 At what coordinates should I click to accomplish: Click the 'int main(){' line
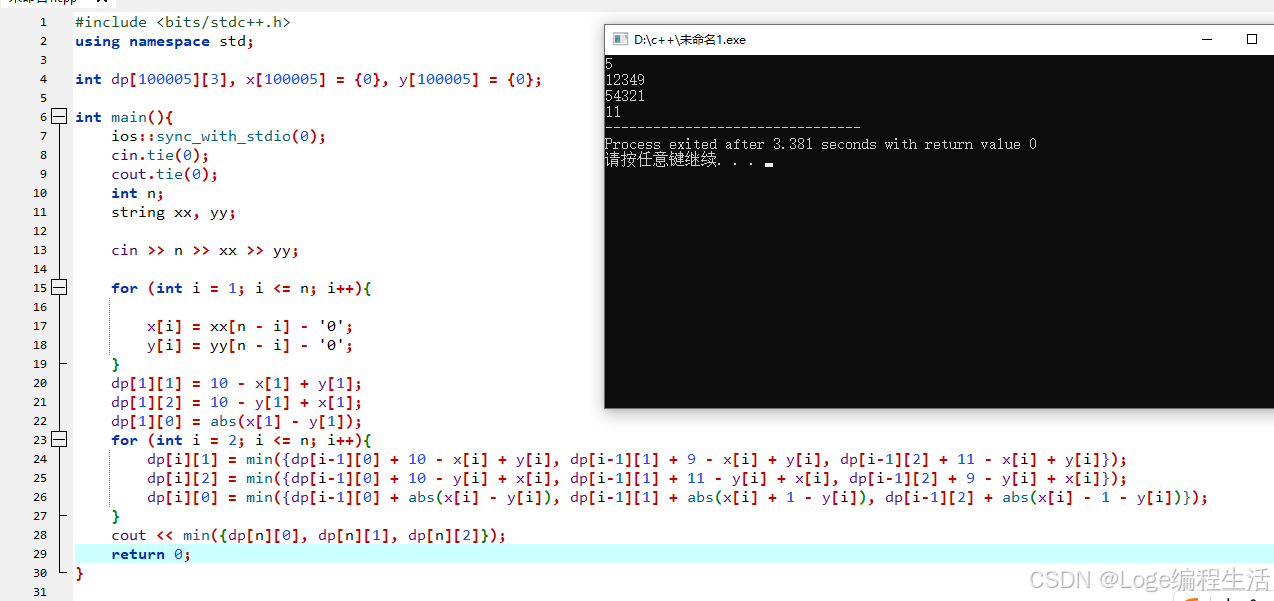124,117
